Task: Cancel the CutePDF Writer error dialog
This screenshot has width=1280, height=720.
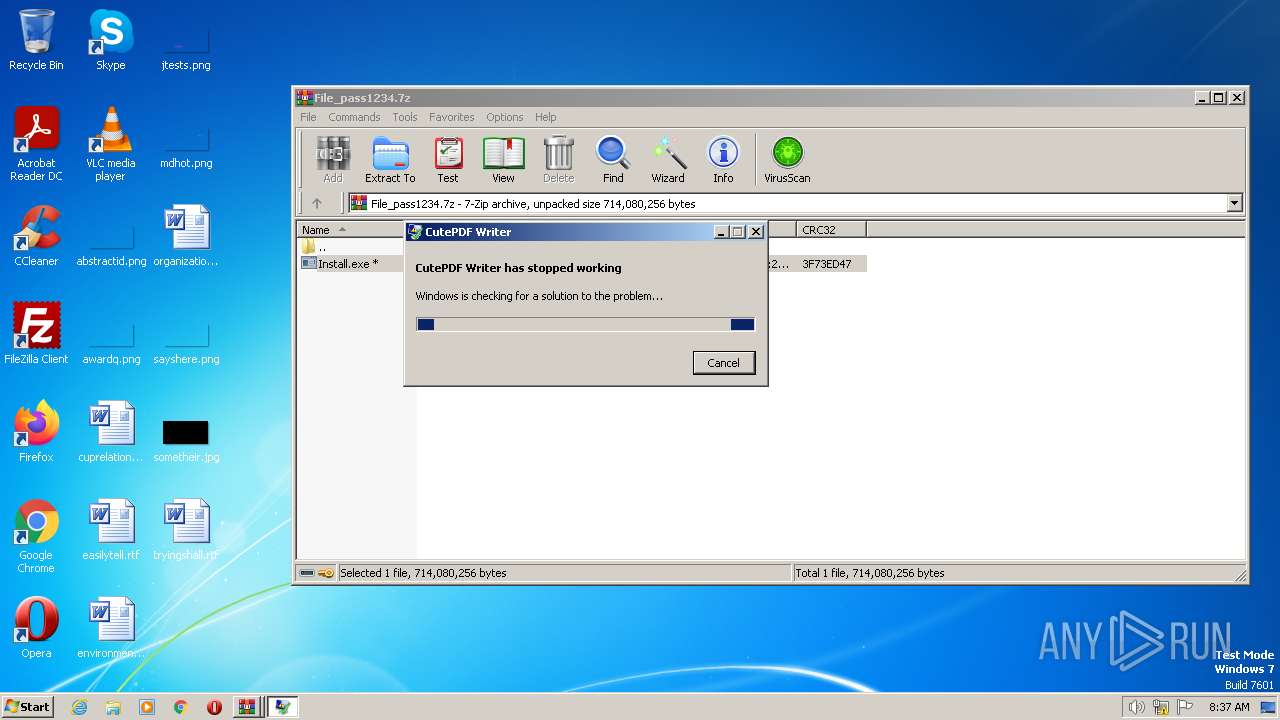Action: (724, 363)
